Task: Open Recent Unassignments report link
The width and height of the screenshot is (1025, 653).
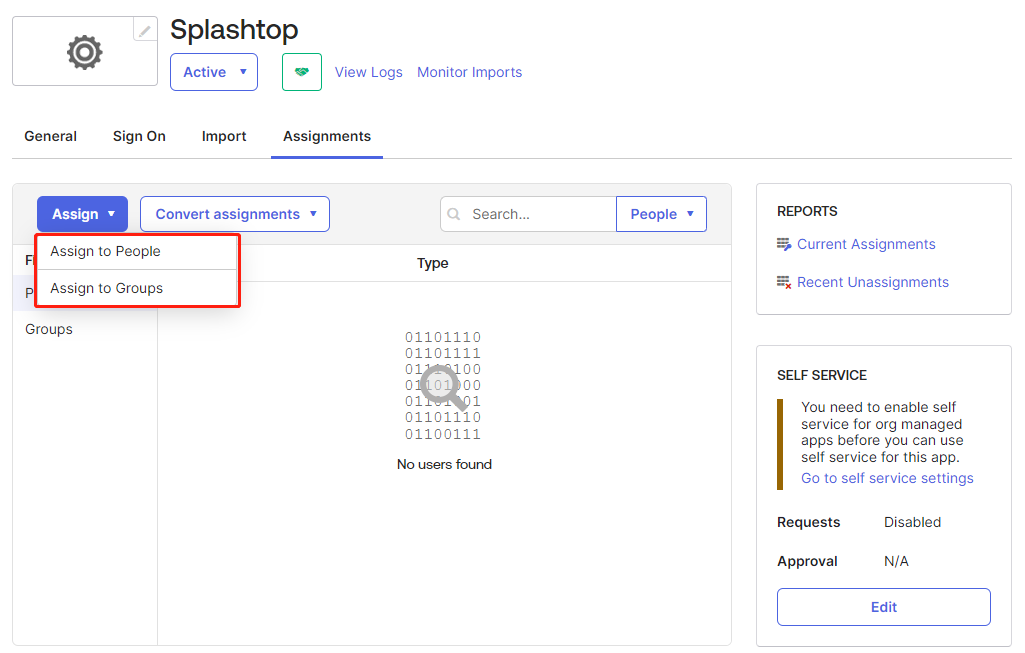Action: [x=873, y=282]
